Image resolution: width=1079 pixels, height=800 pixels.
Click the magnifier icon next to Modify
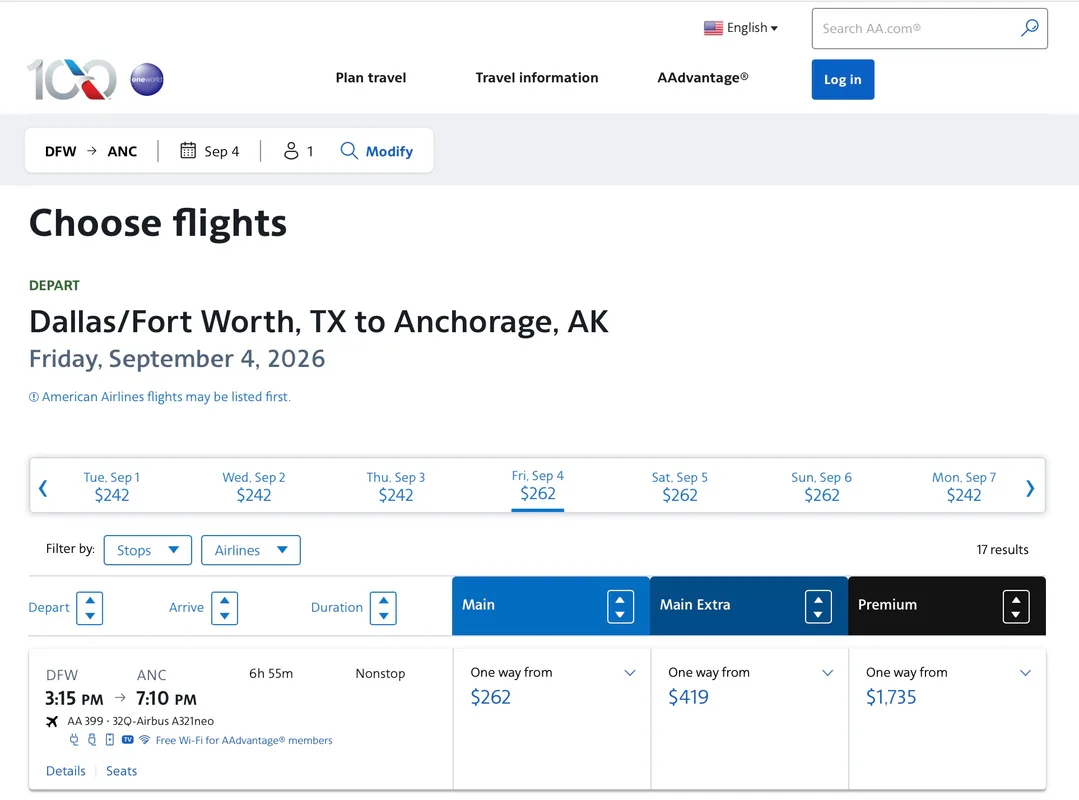point(349,151)
